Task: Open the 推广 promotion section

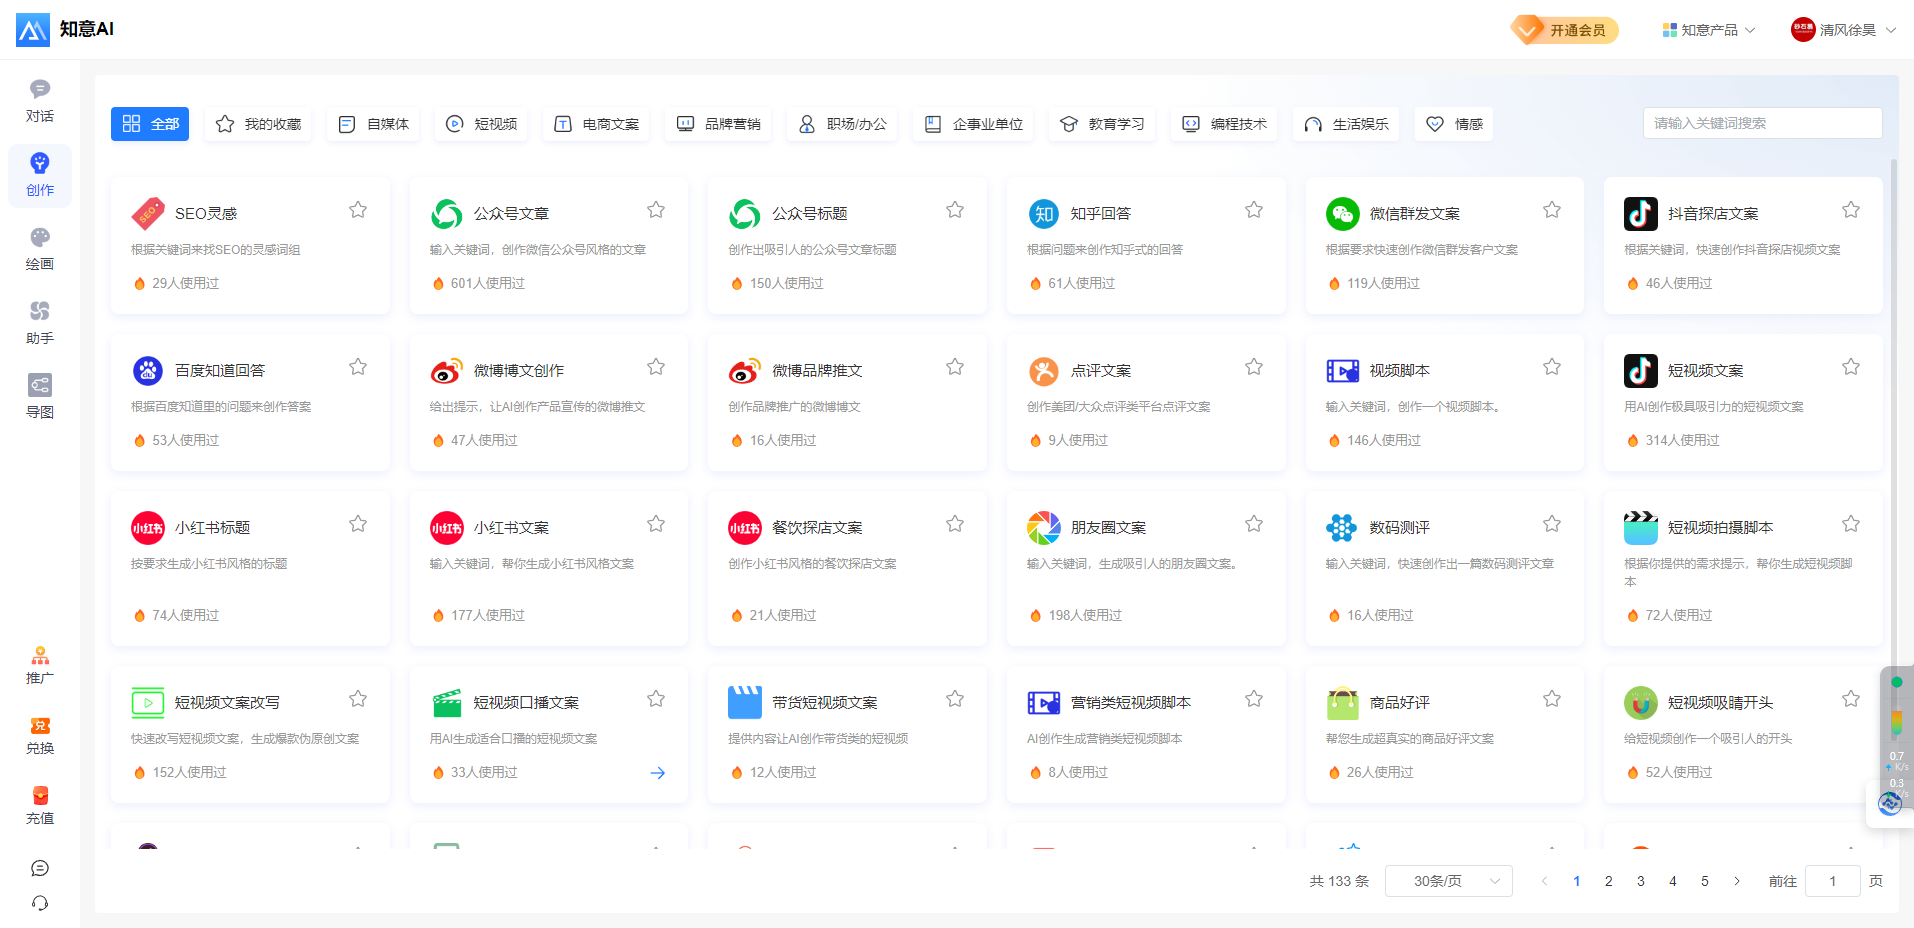Action: (39, 665)
